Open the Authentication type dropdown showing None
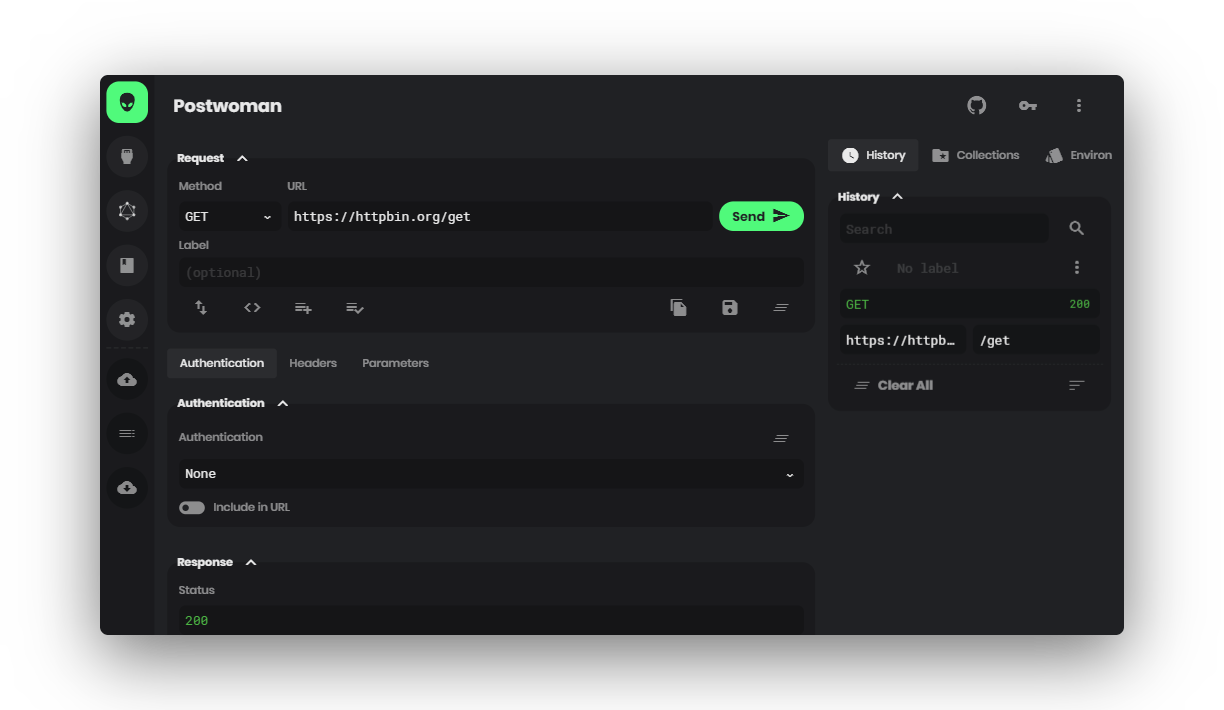The height and width of the screenshot is (710, 1224). (490, 473)
